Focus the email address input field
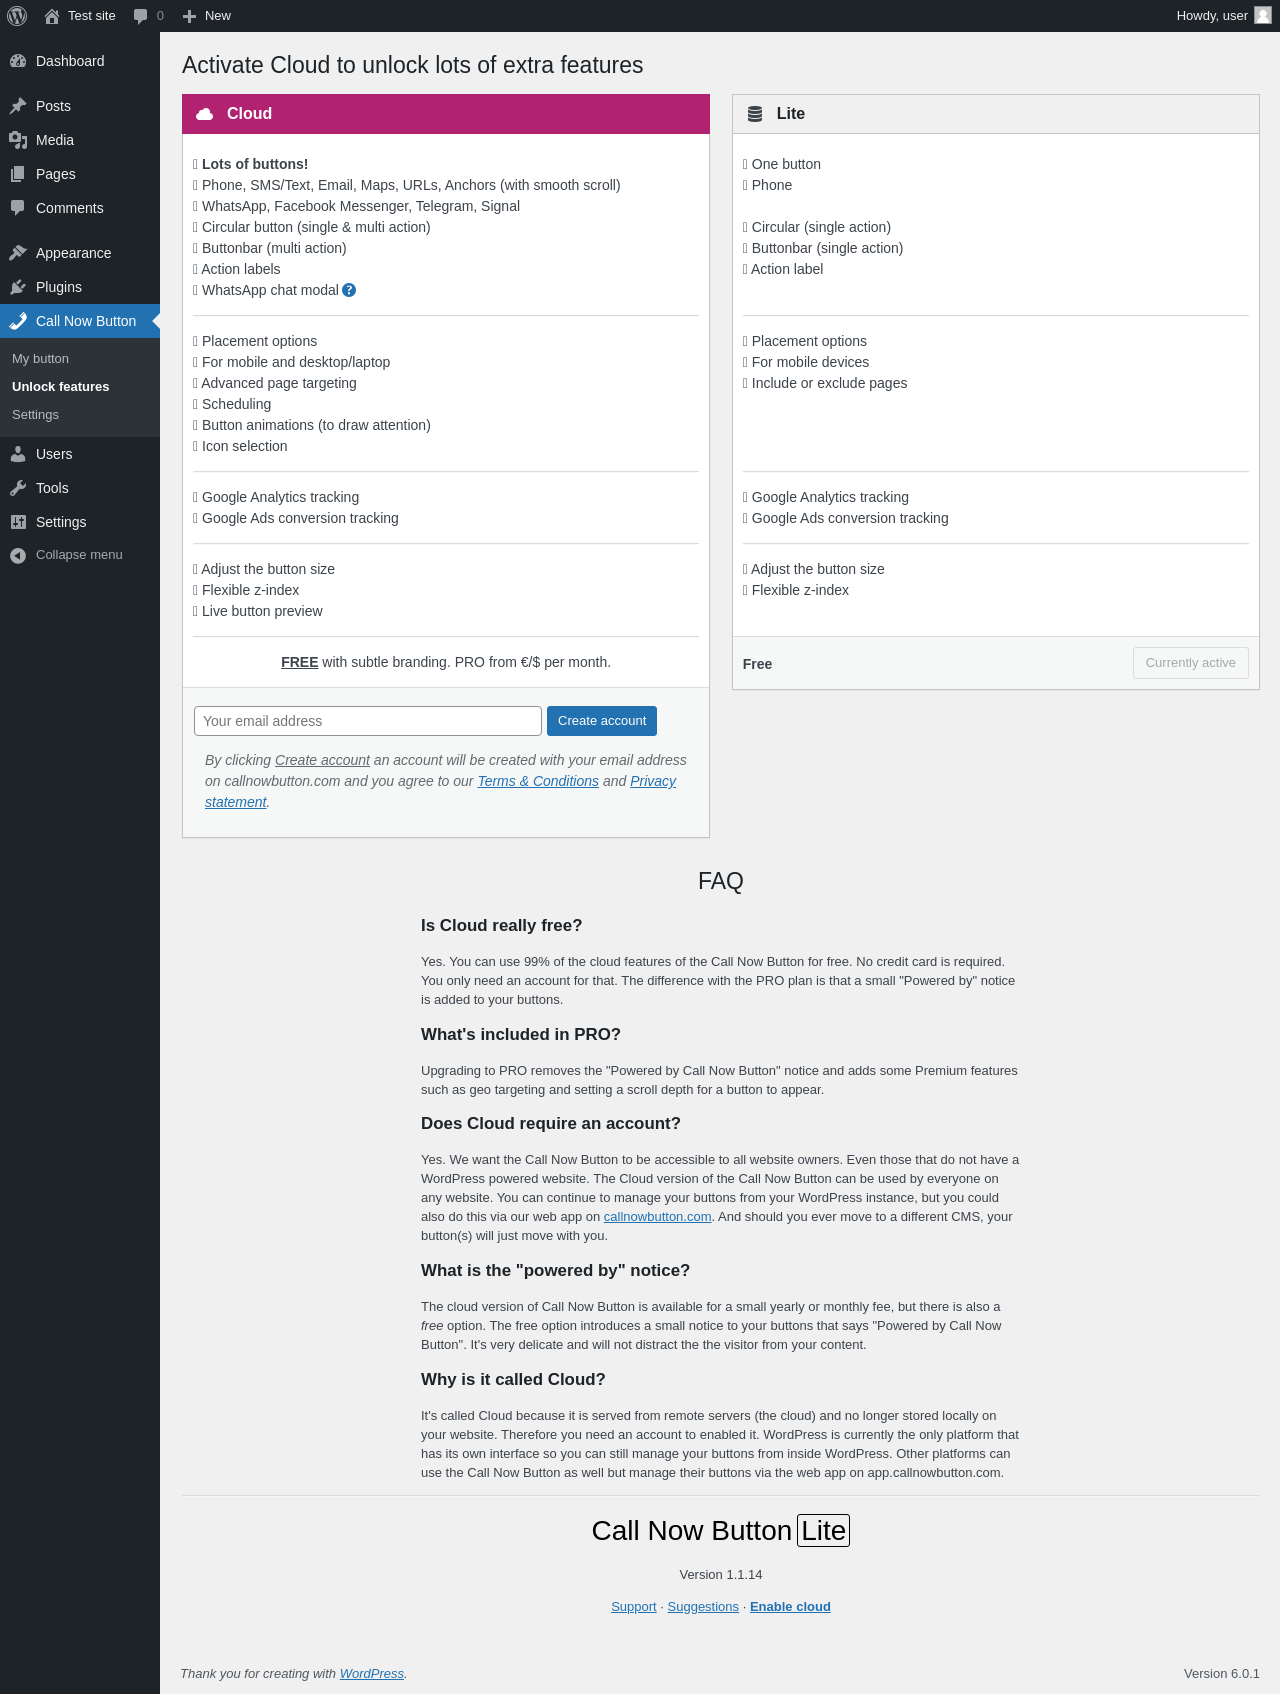The height and width of the screenshot is (1694, 1280). (368, 721)
